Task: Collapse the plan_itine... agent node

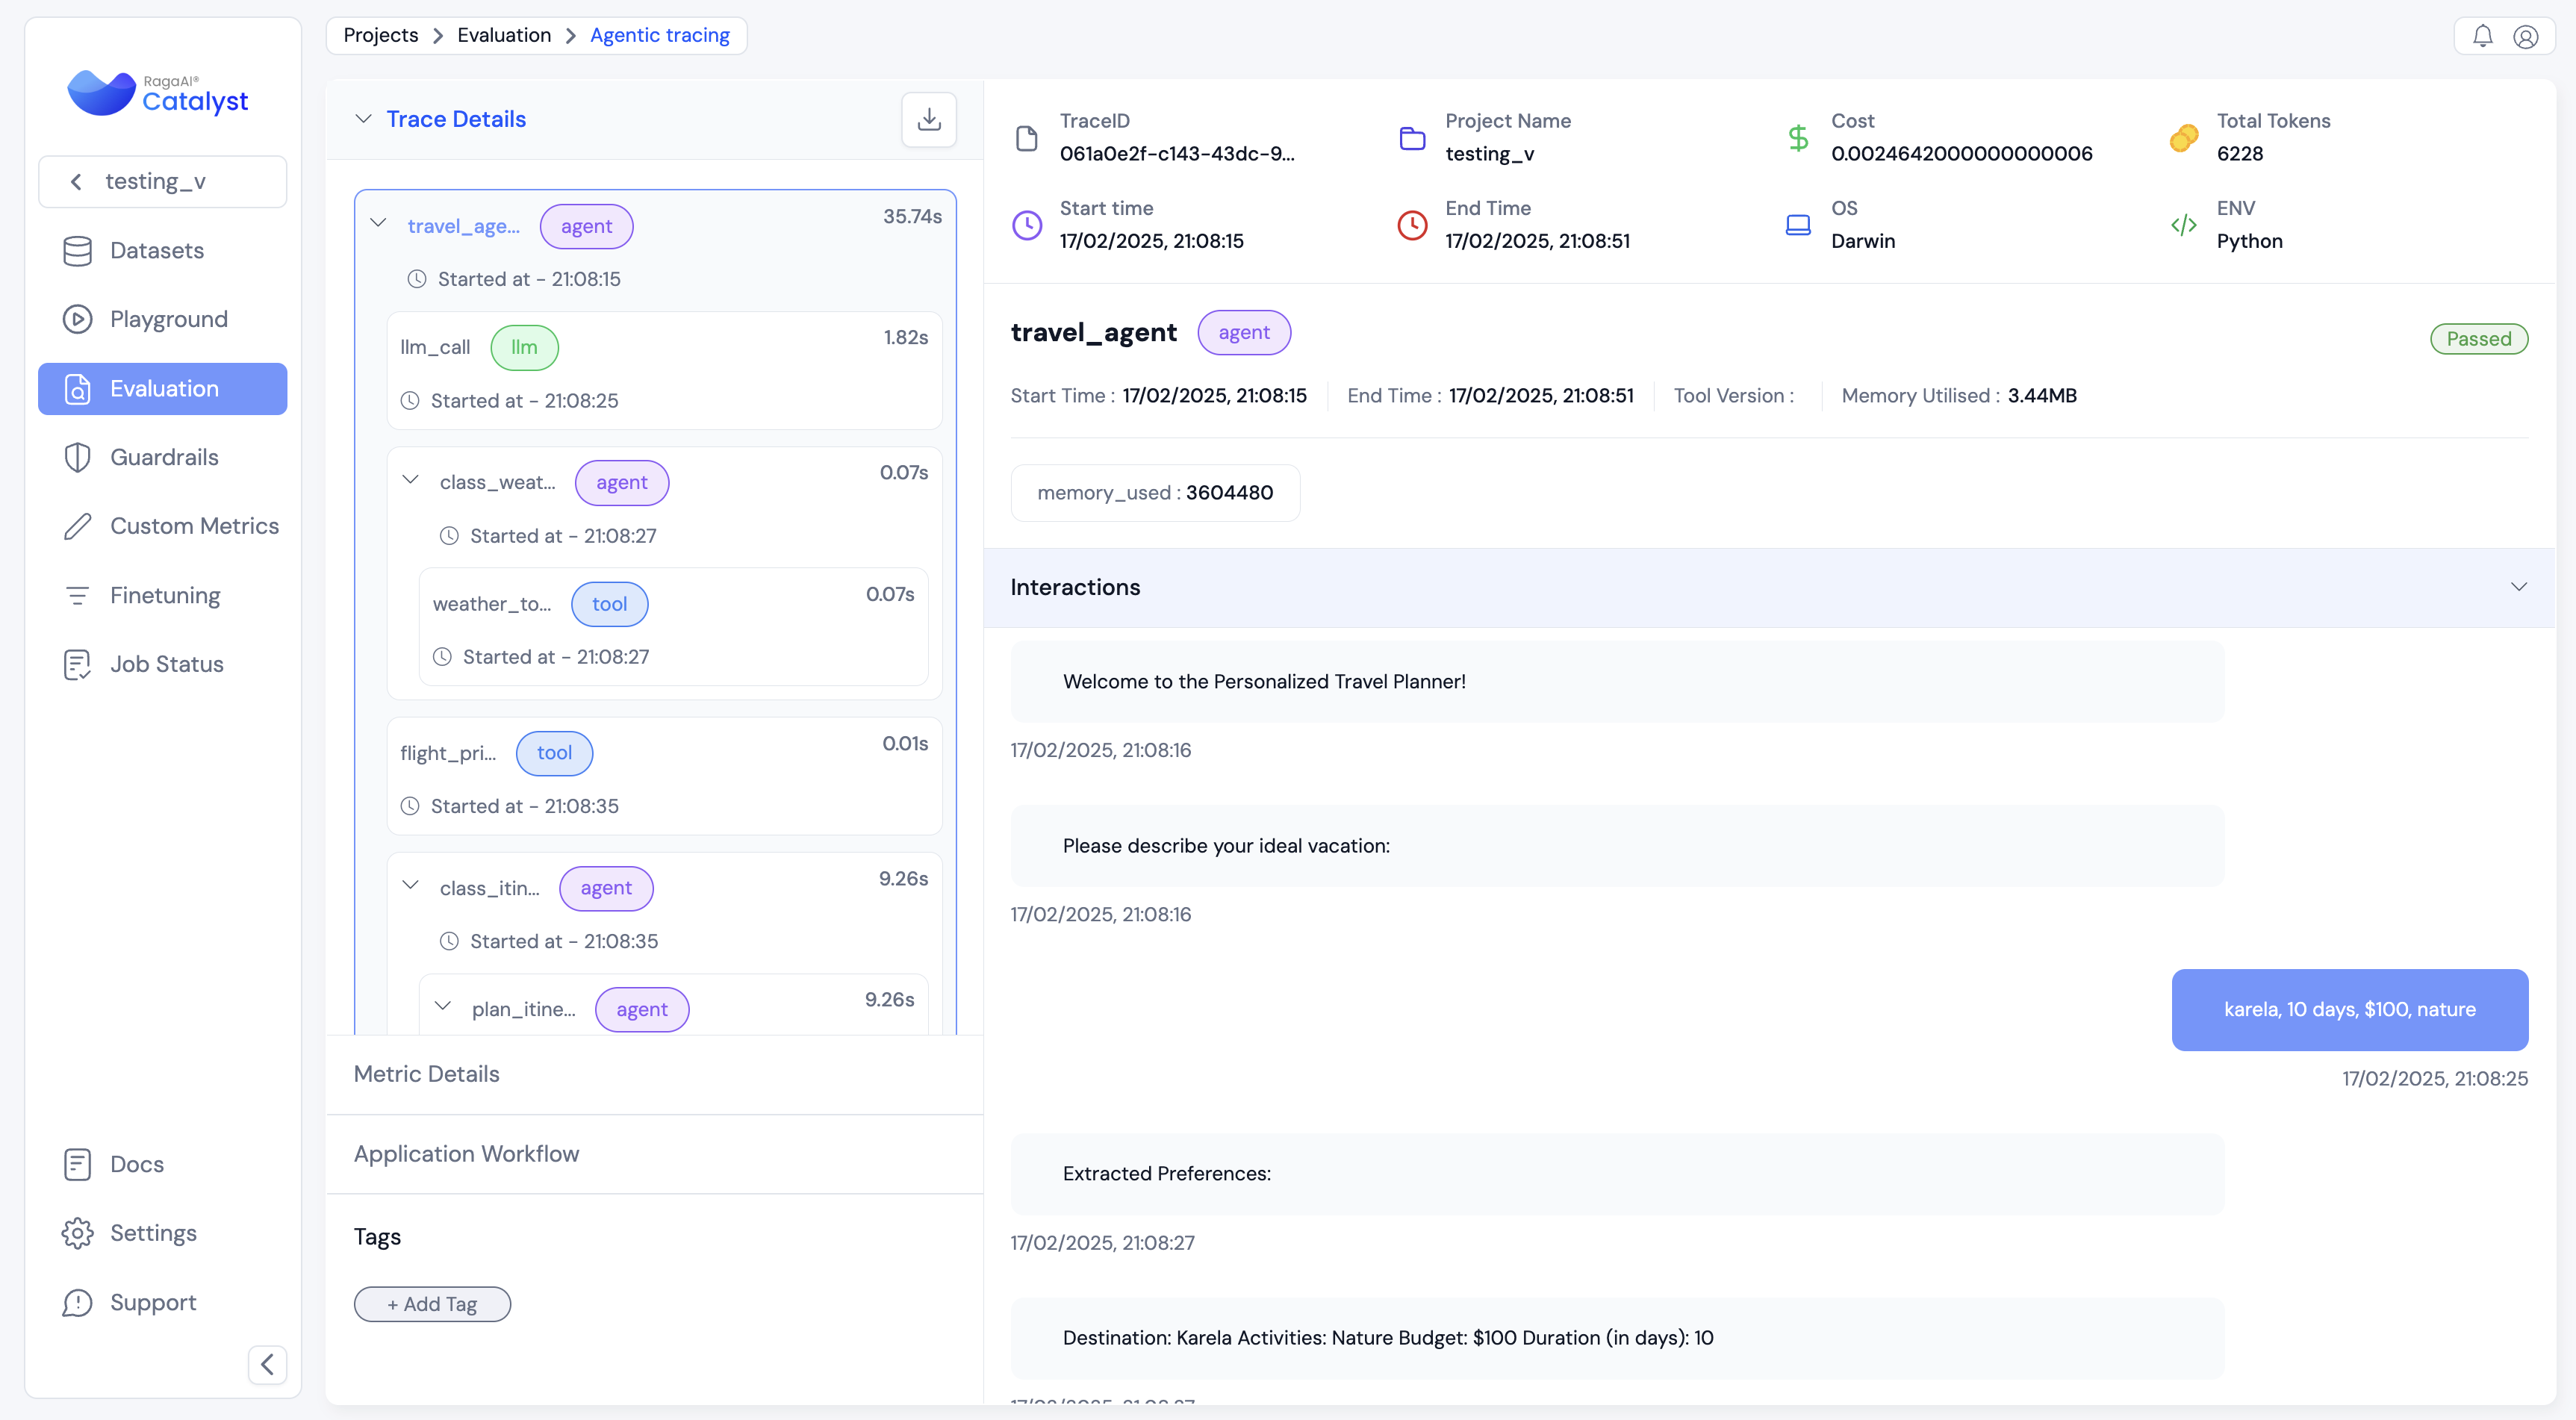Action: tap(442, 1005)
